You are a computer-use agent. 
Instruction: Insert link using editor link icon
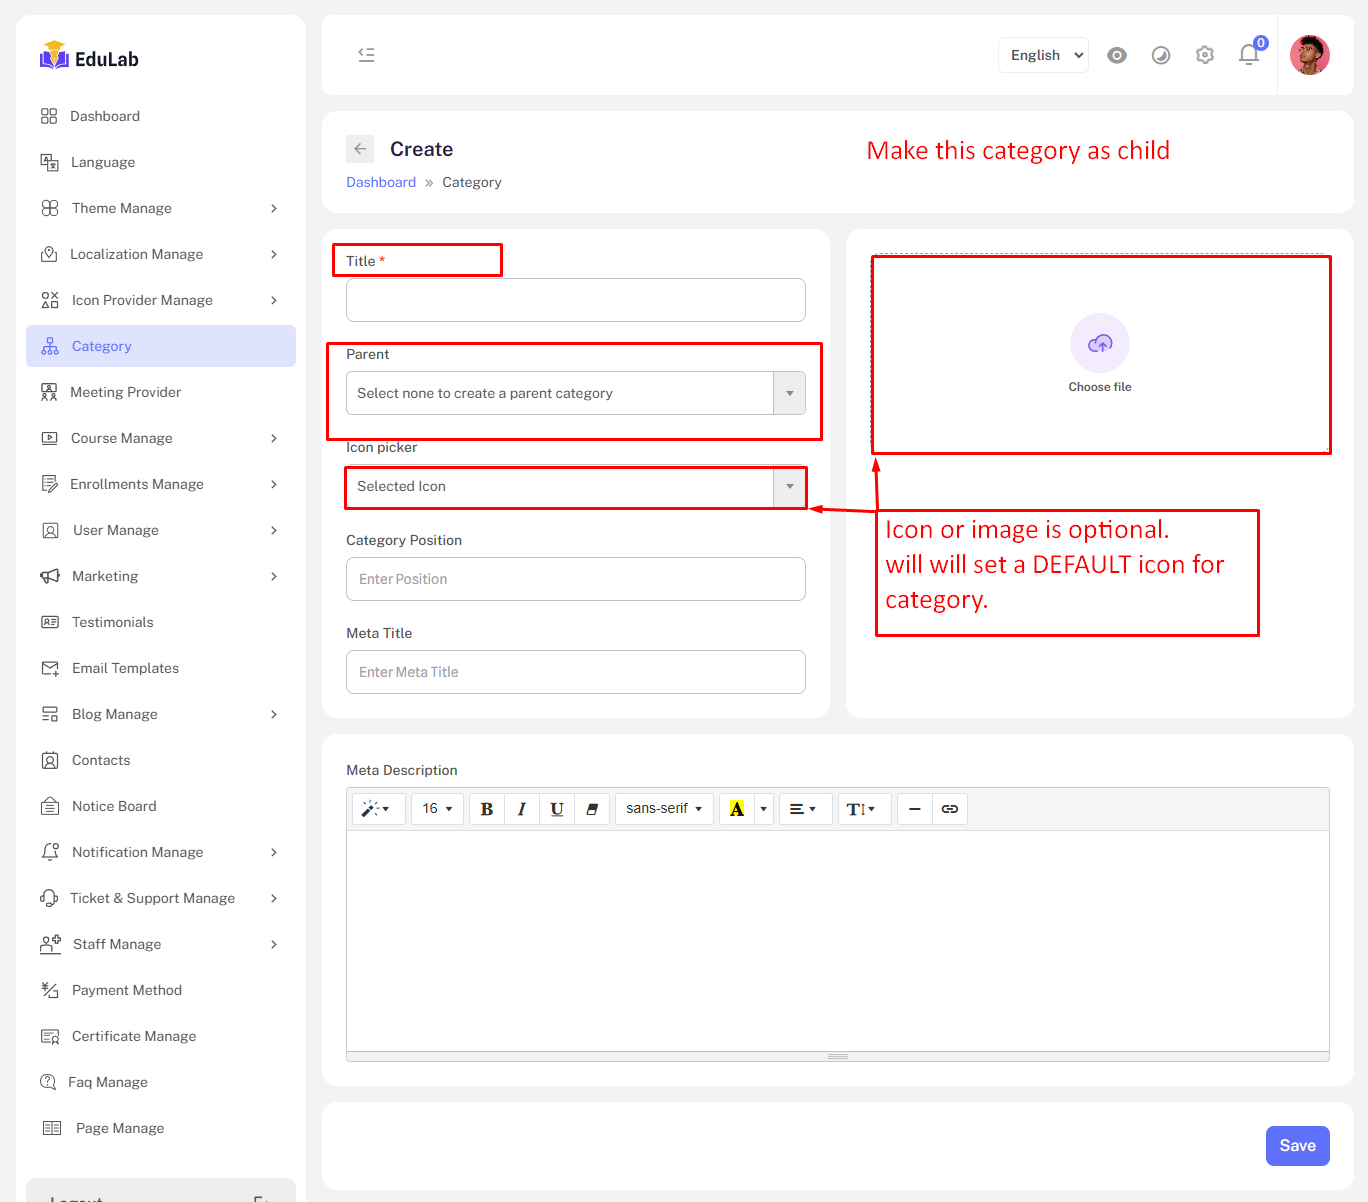(x=949, y=809)
